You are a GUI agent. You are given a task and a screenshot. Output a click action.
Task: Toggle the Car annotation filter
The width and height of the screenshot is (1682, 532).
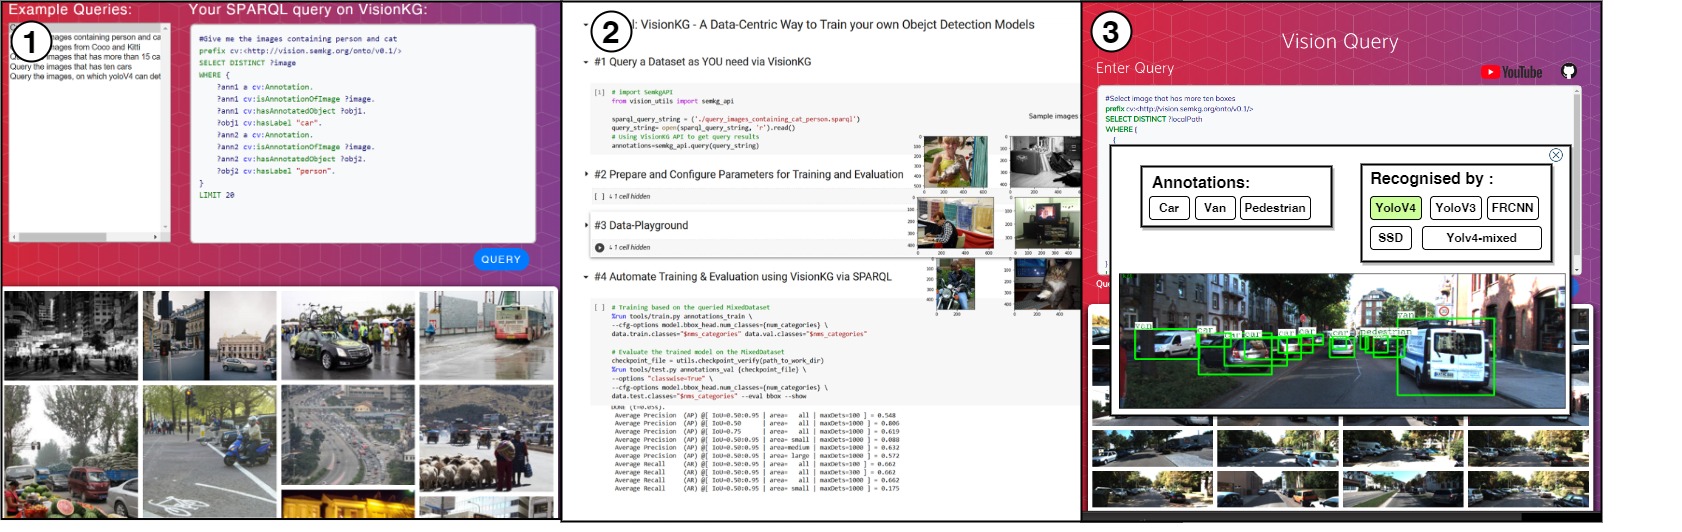coord(1169,208)
